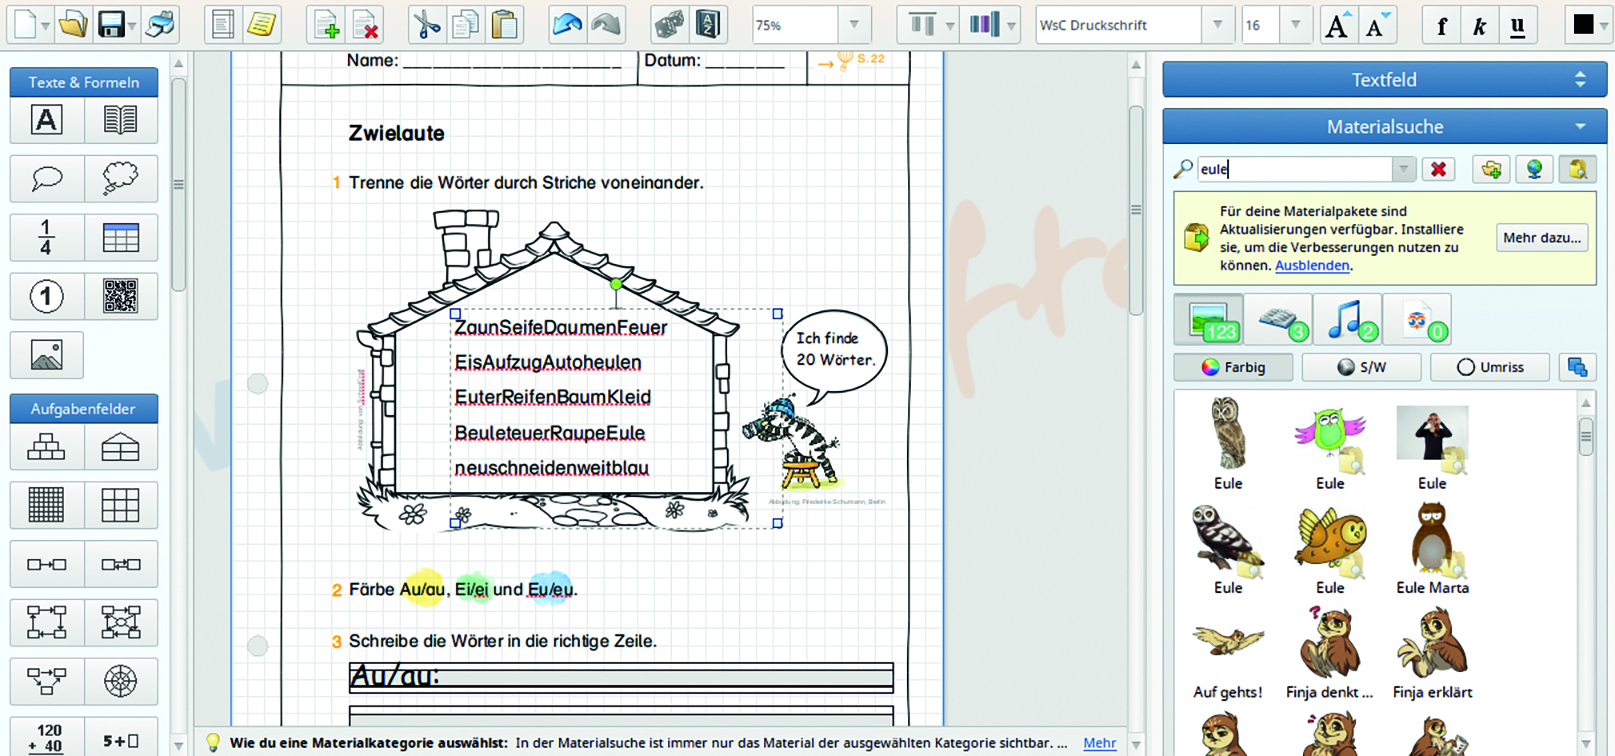The width and height of the screenshot is (1615, 756).
Task: Open the zoom level 75% dropdown
Action: click(854, 25)
